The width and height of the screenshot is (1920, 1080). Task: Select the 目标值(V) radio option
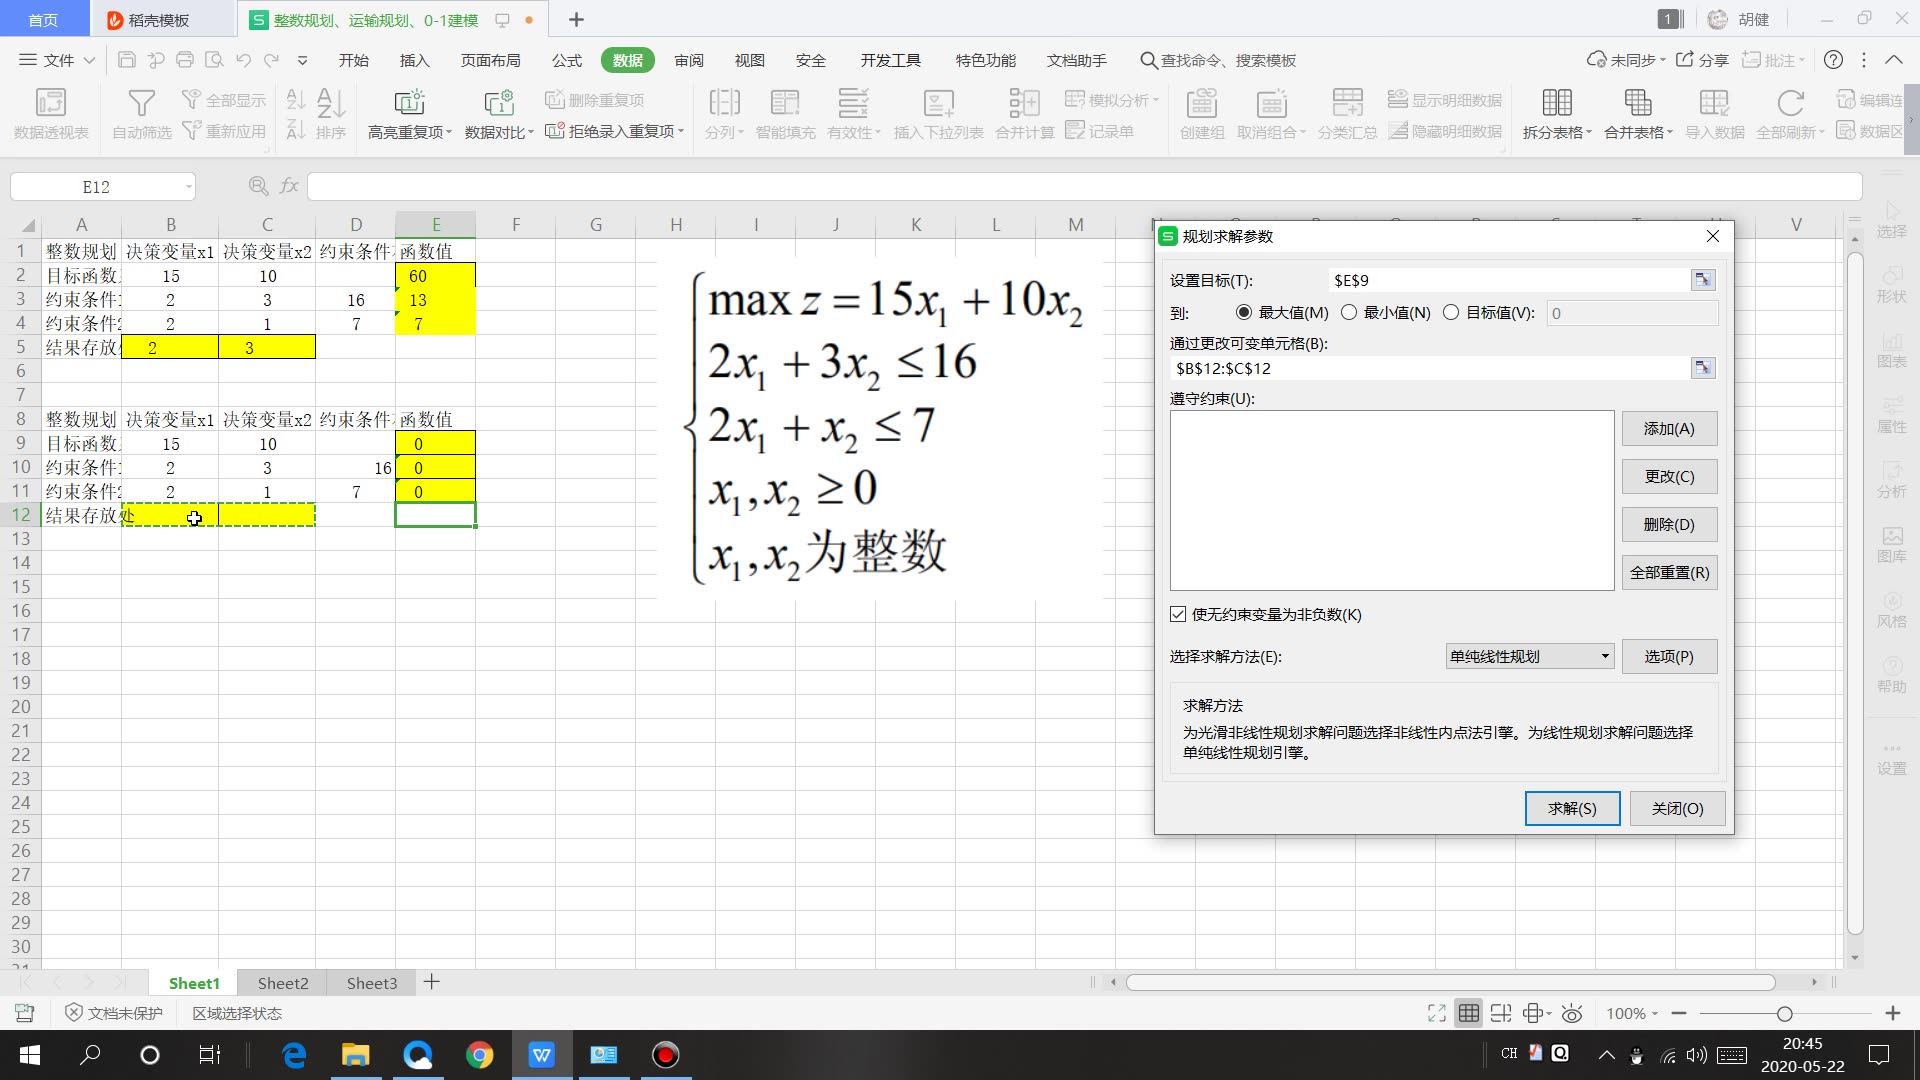coord(1451,312)
